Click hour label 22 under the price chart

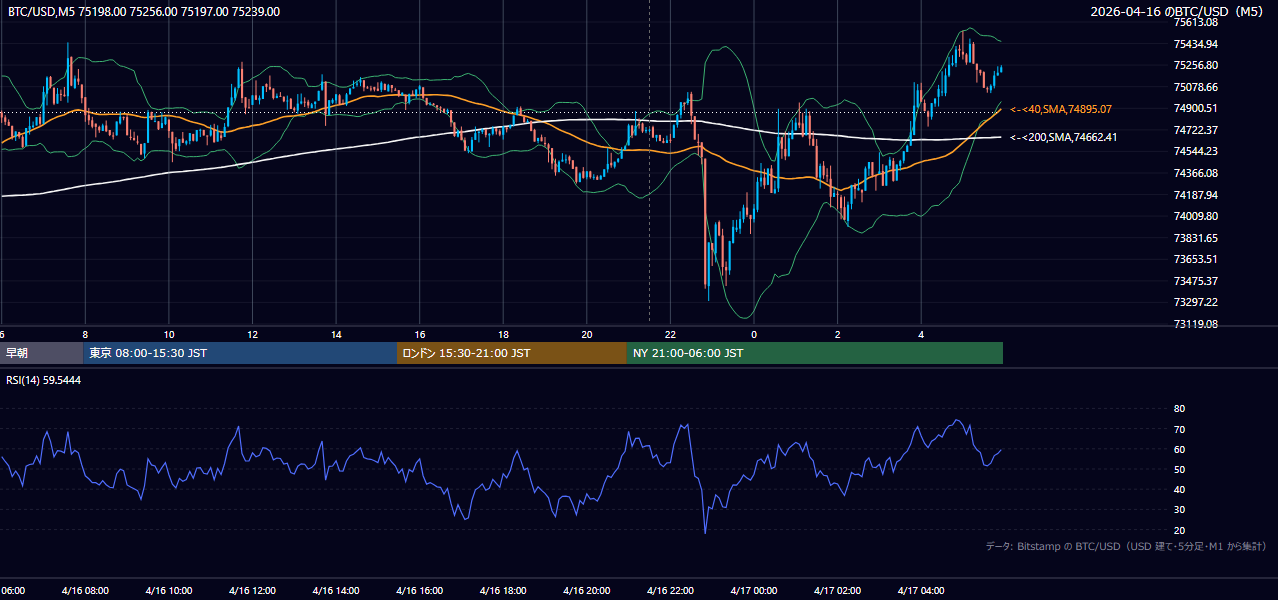(671, 334)
